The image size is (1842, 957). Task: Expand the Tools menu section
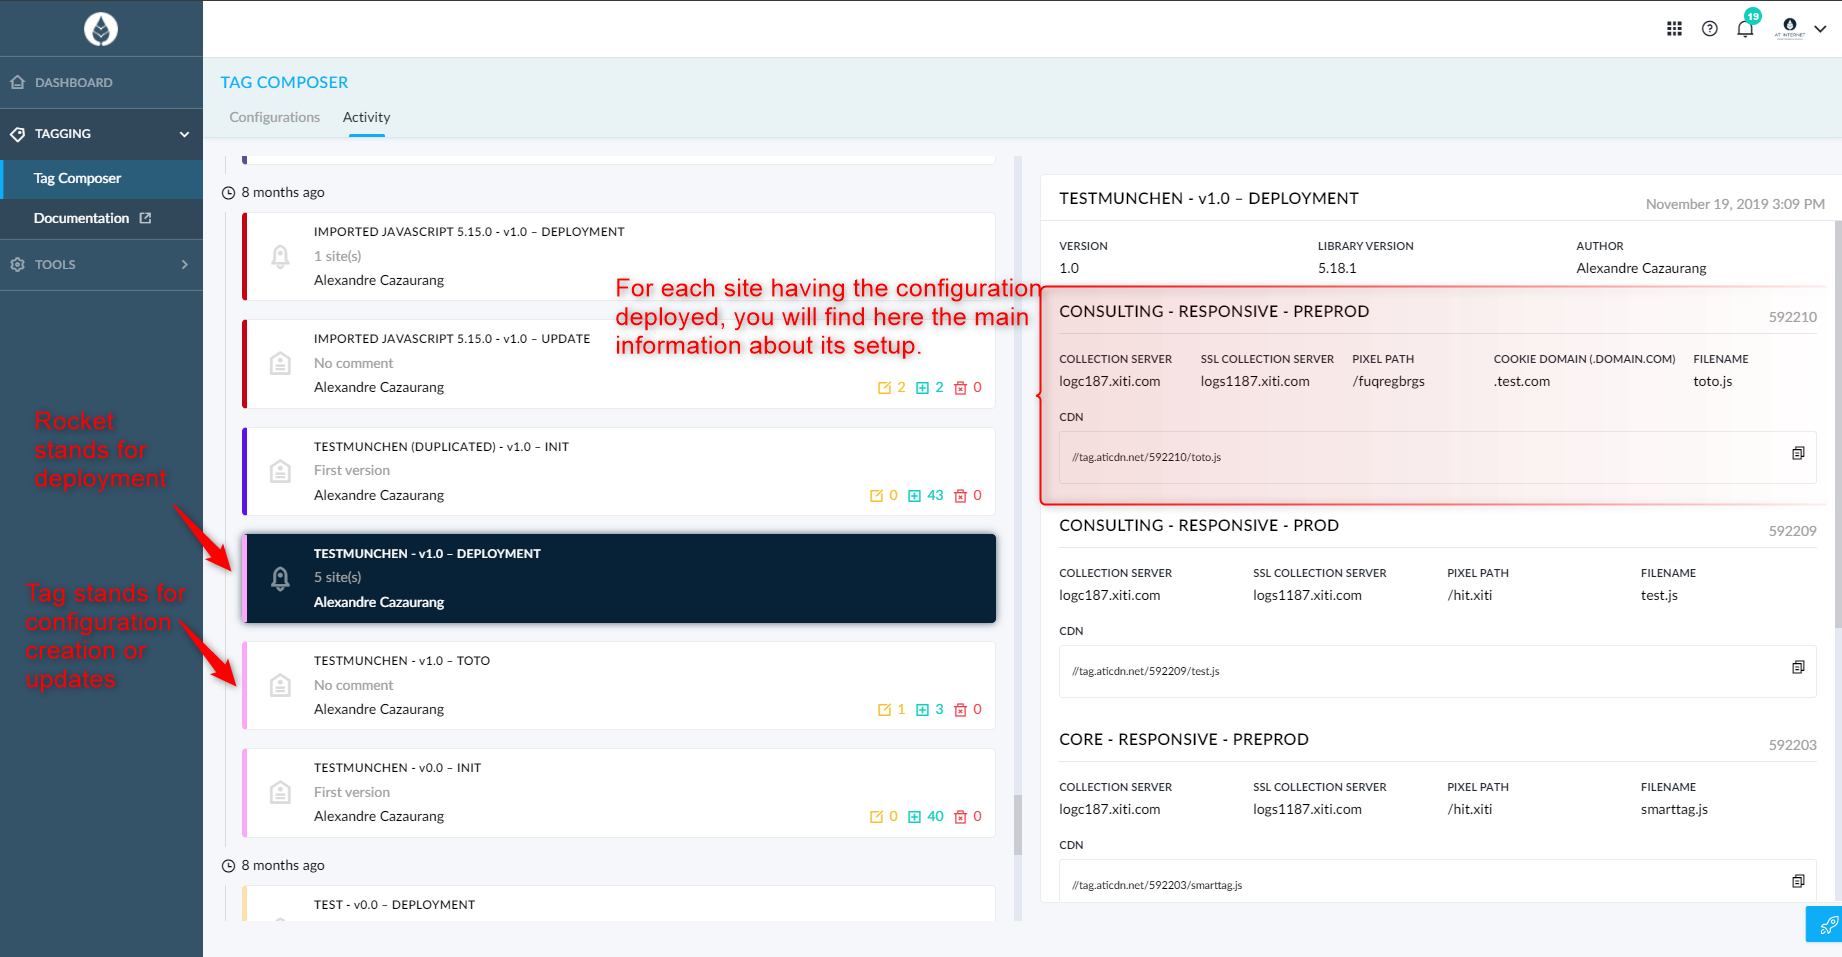tap(184, 265)
